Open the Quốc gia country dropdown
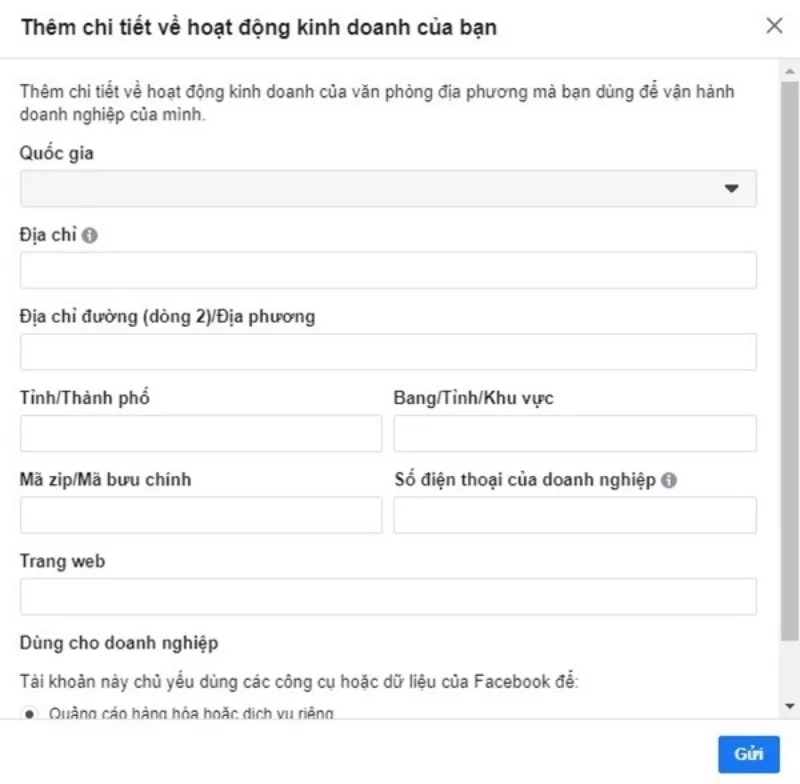This screenshot has width=800, height=784. (x=387, y=188)
